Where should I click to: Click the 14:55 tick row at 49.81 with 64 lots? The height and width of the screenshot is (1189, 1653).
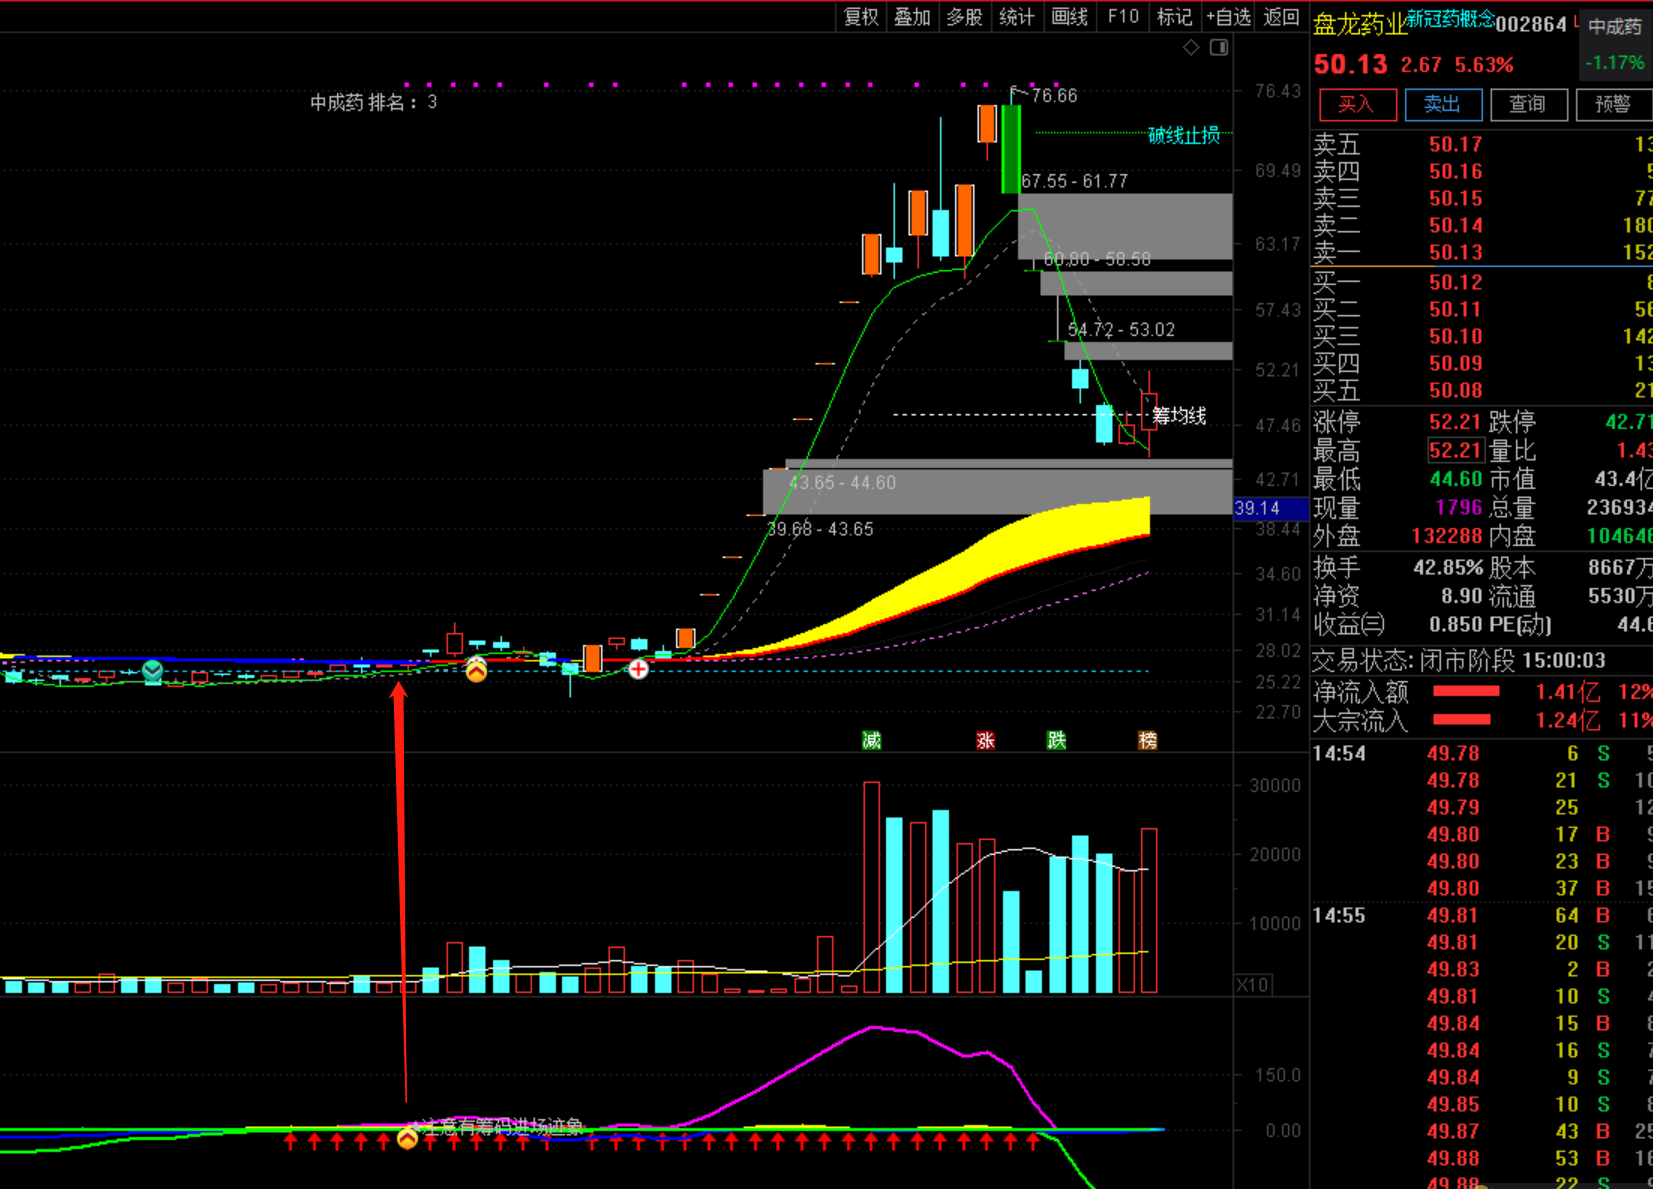pyautogui.click(x=1482, y=915)
